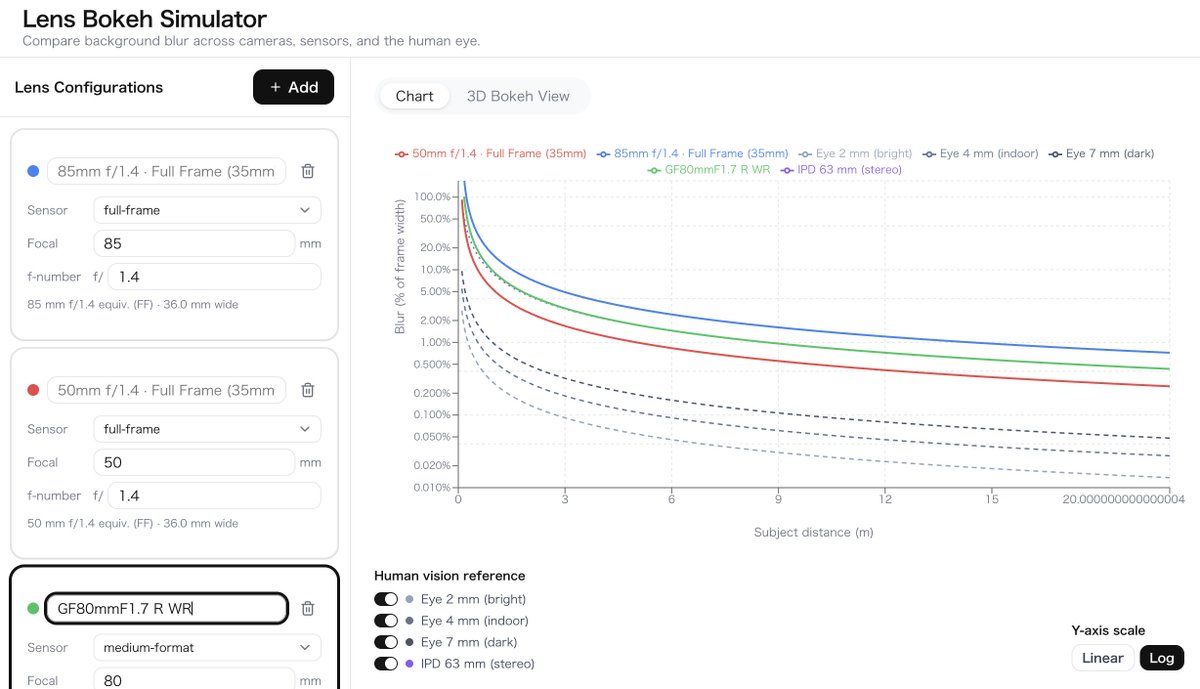The height and width of the screenshot is (689, 1200).
Task: Click the Focal field showing 50
Action: 194,462
